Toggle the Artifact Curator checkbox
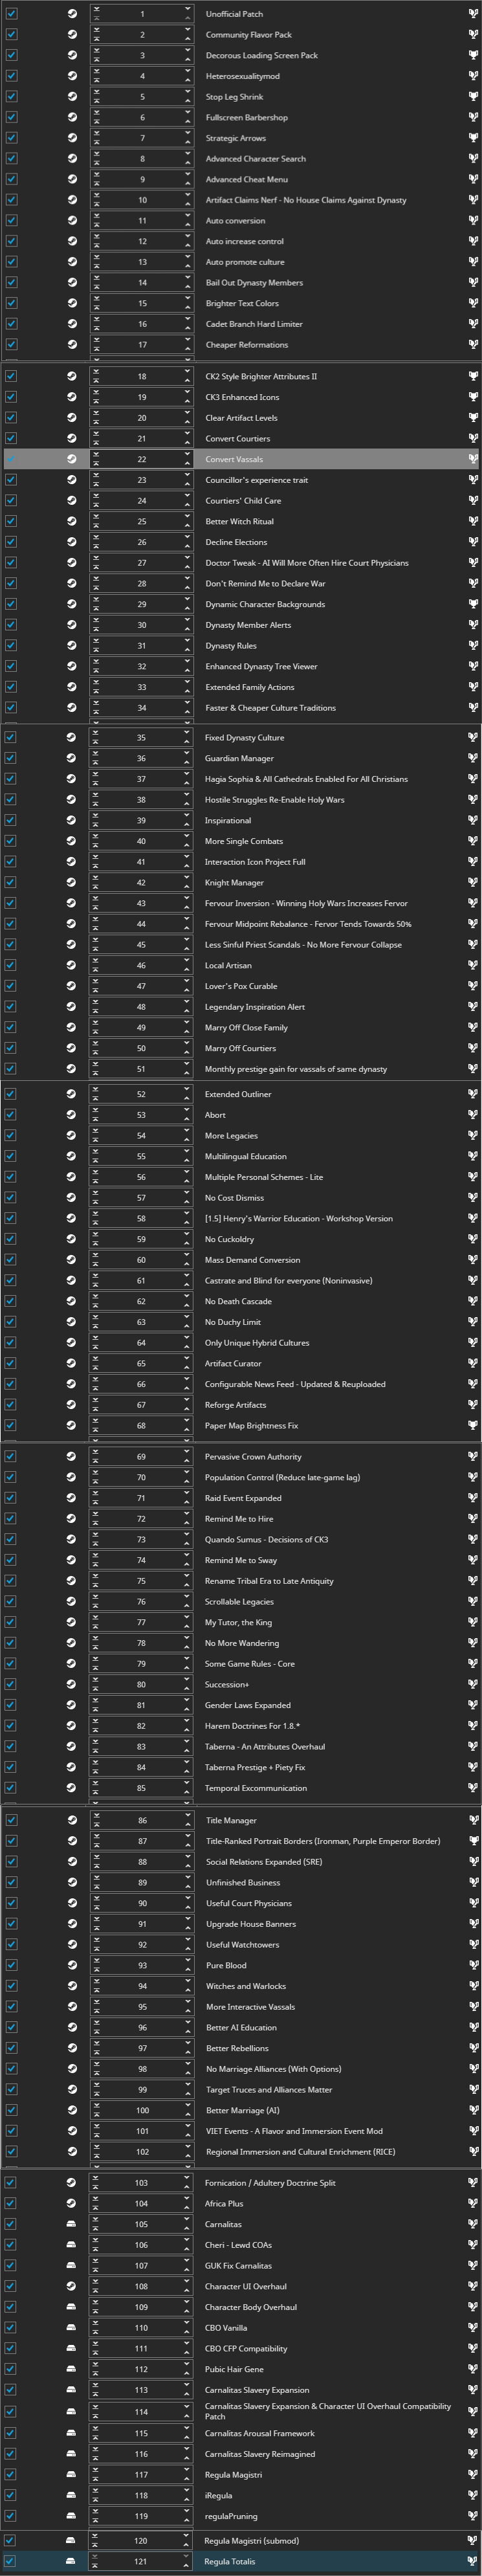This screenshot has width=482, height=2576. (x=10, y=1363)
